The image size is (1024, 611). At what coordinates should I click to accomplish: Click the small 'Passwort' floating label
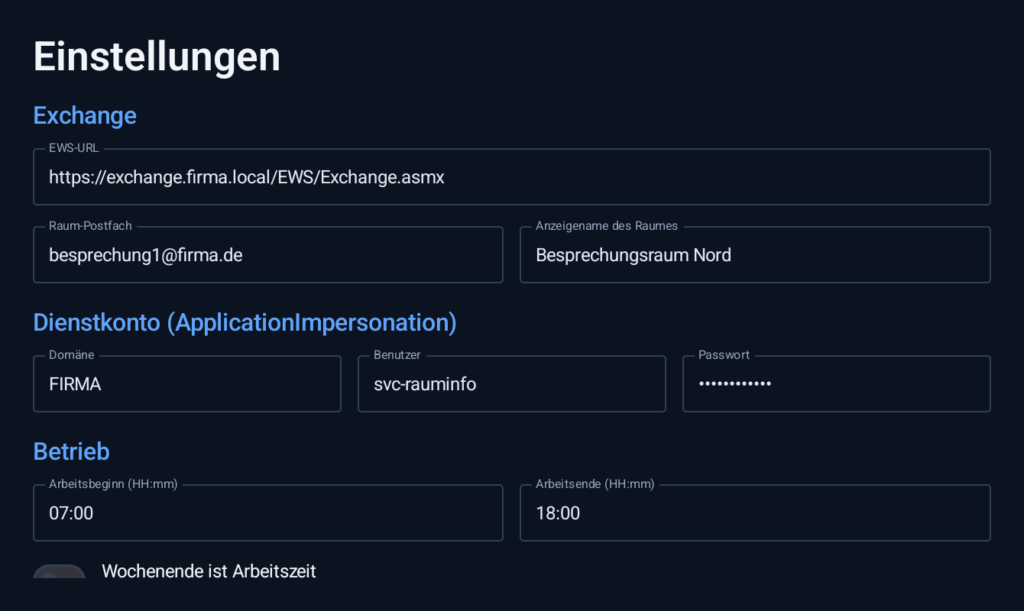(724, 355)
